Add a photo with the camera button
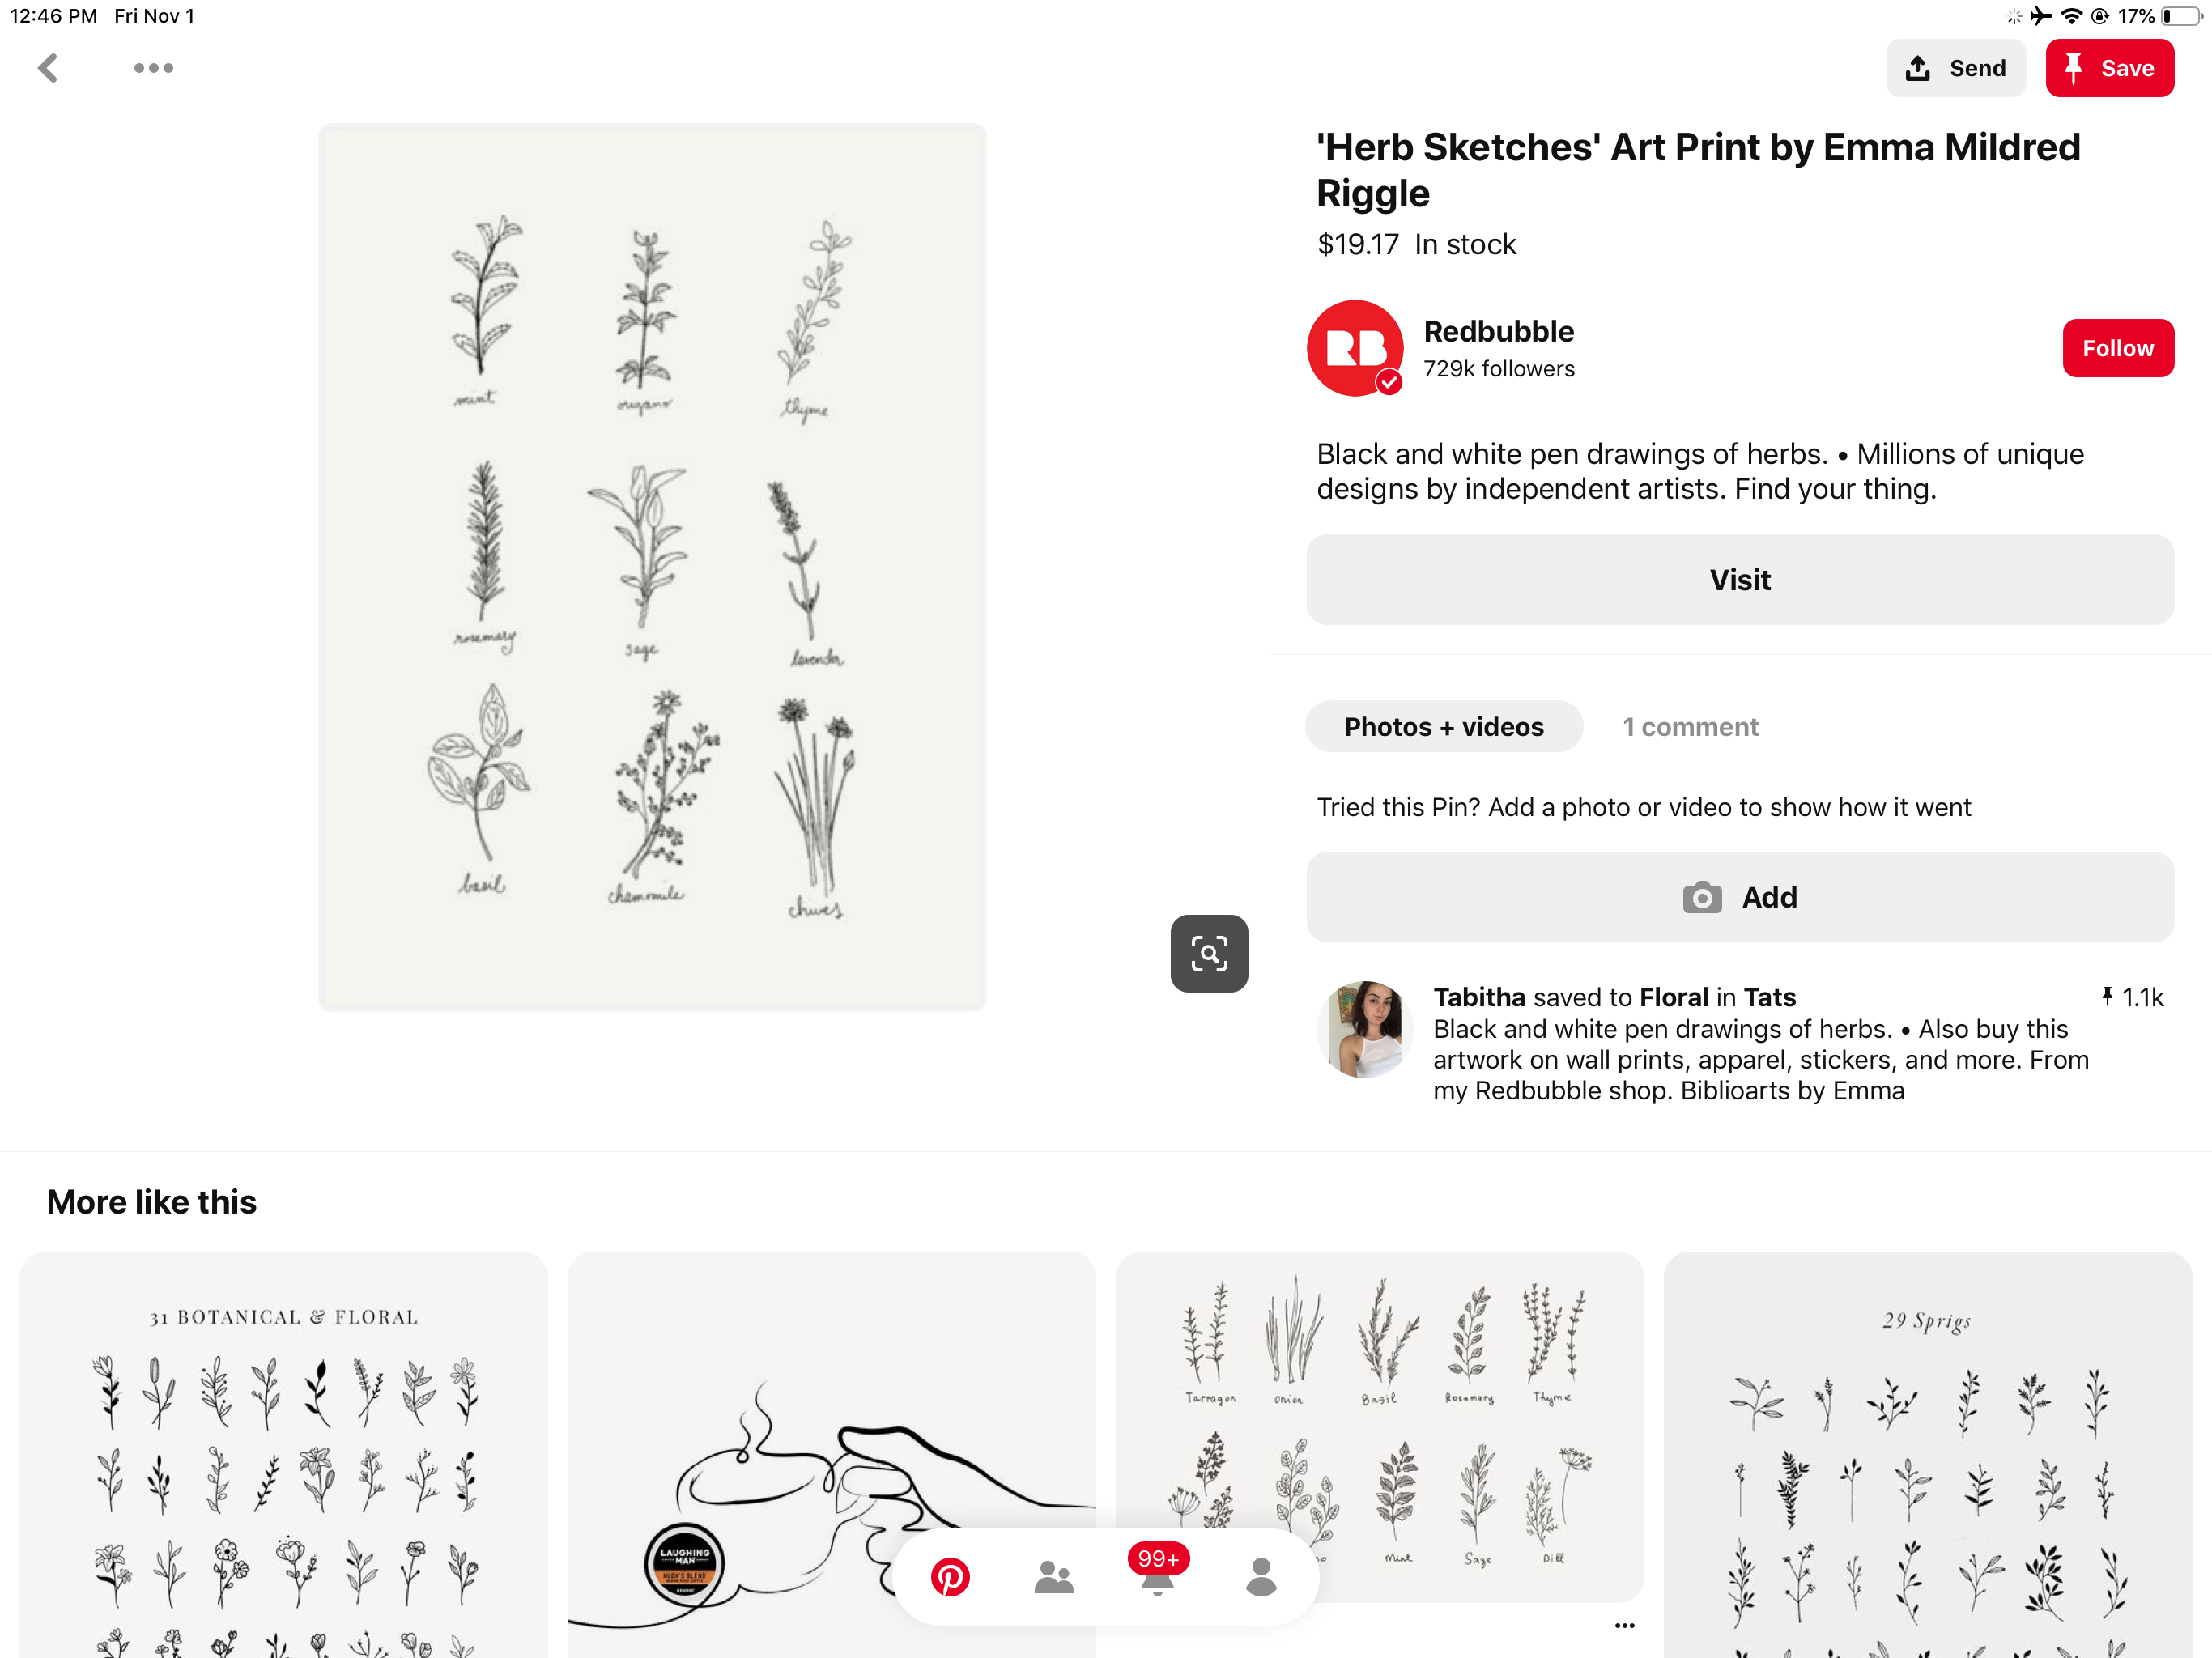Screen dimensions: 2212x1658 click(1739, 897)
